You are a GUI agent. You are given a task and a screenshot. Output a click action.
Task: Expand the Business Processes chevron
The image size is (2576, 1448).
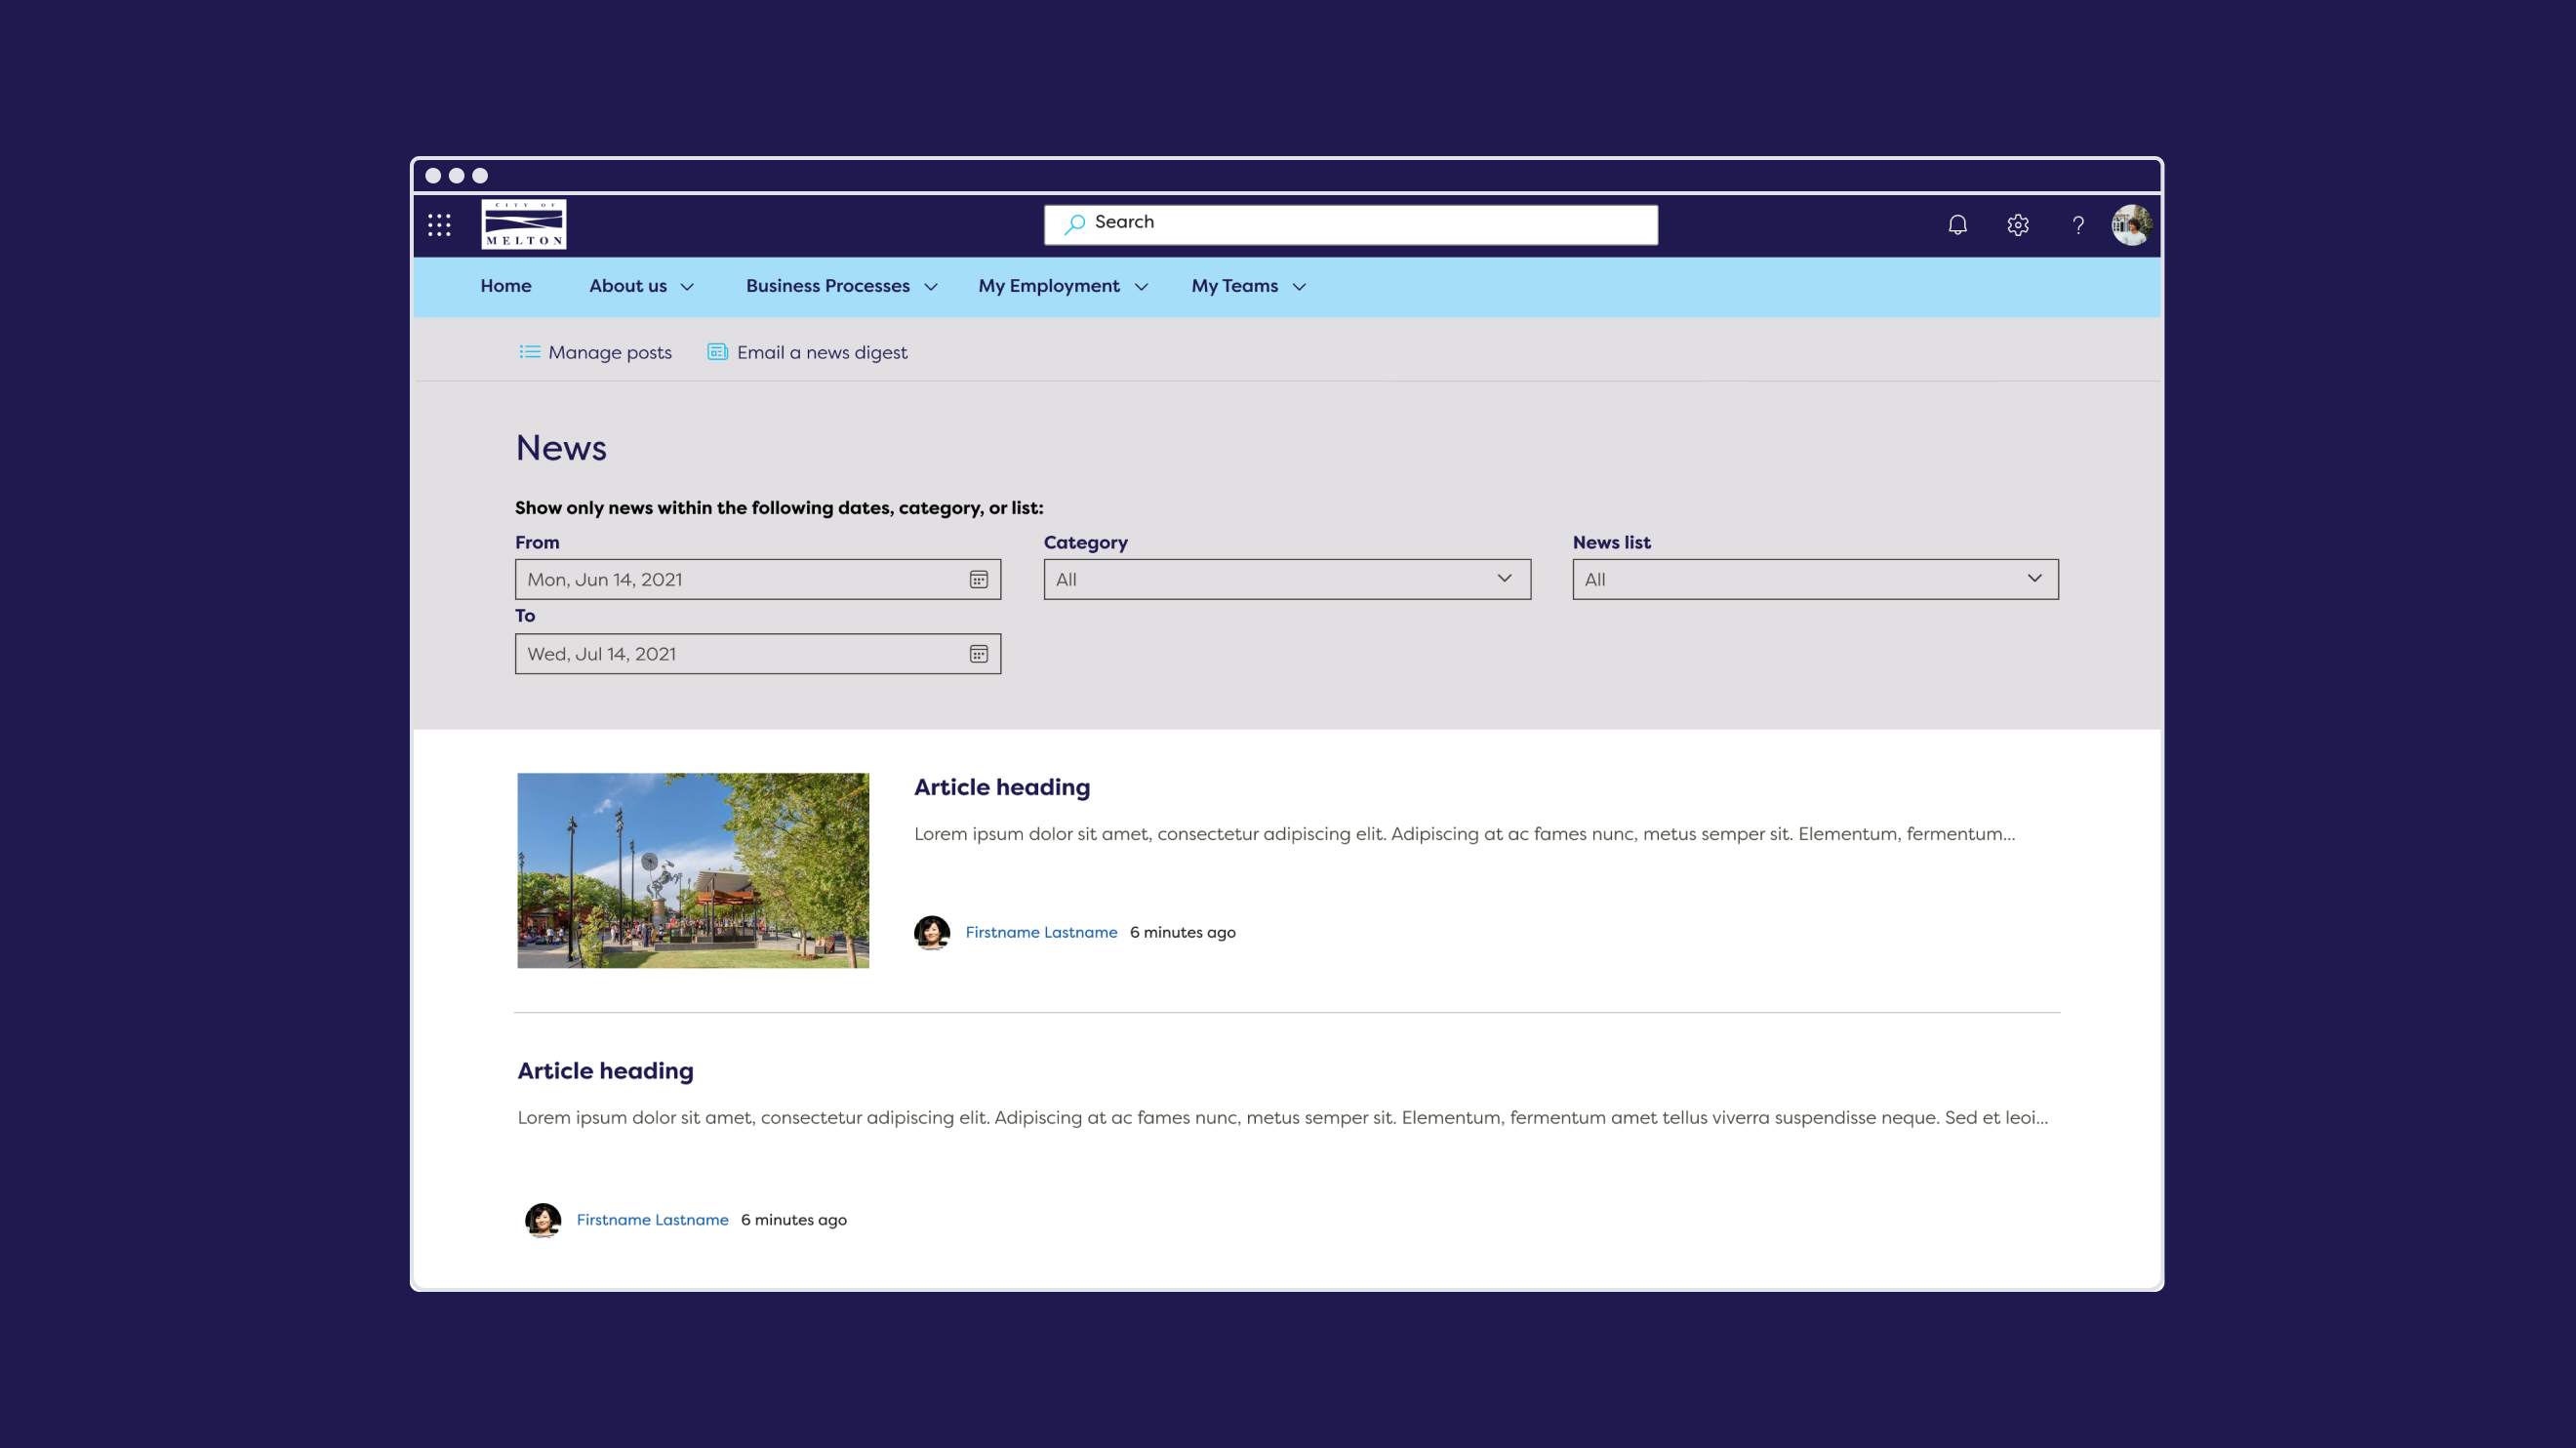930,287
